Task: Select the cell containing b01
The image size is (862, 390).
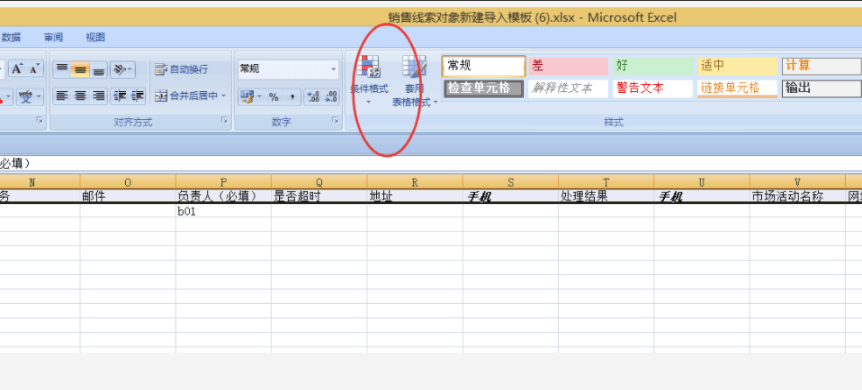Action: click(x=223, y=211)
